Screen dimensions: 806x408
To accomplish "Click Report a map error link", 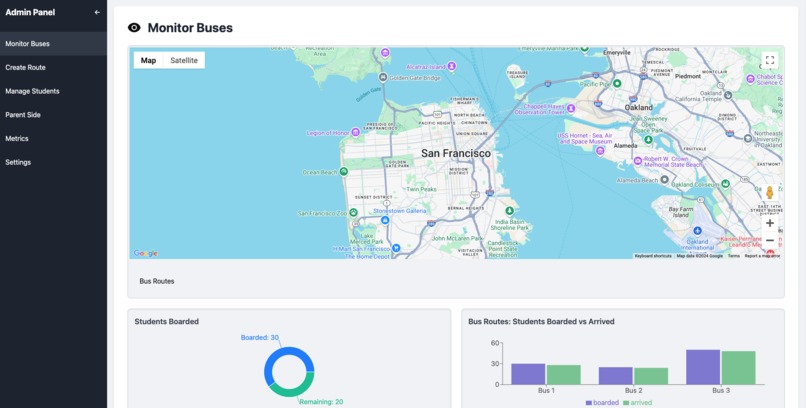I will coord(762,256).
